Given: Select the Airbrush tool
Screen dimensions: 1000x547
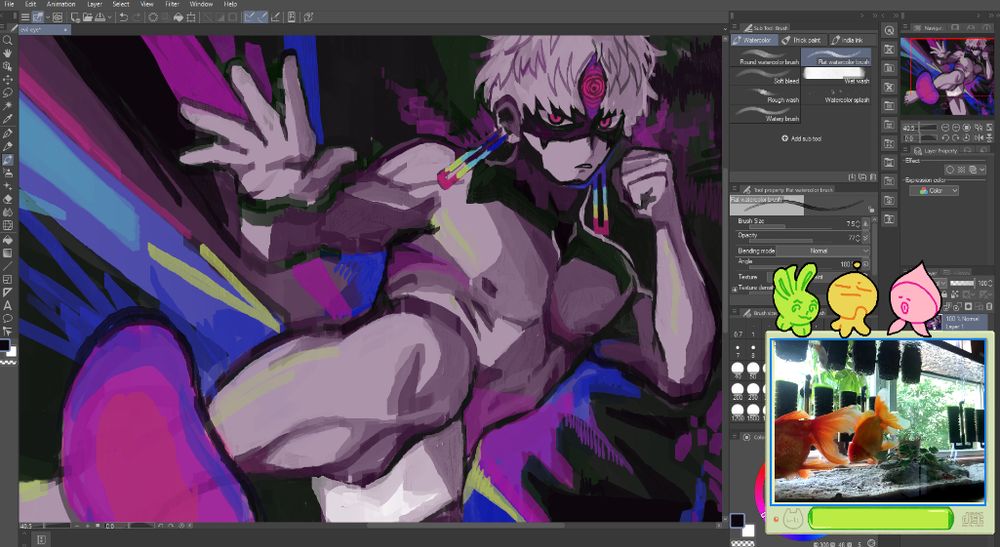Looking at the screenshot, I should point(8,174).
